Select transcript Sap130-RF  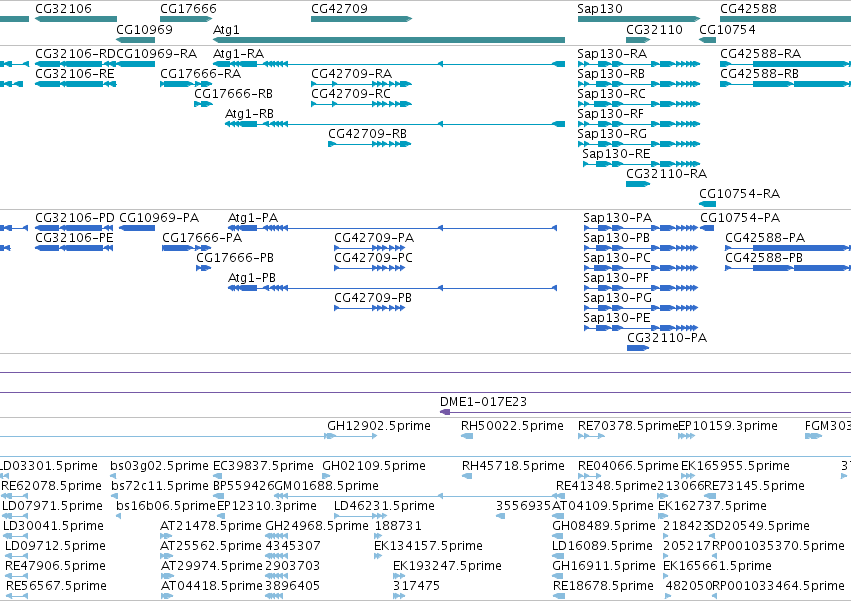click(639, 124)
